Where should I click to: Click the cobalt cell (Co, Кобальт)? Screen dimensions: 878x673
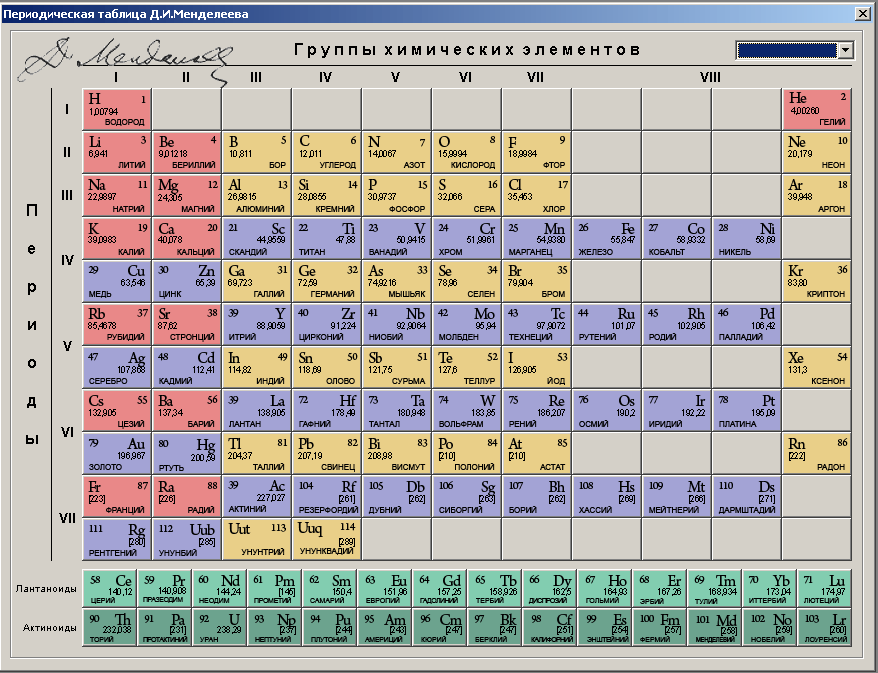pos(677,239)
